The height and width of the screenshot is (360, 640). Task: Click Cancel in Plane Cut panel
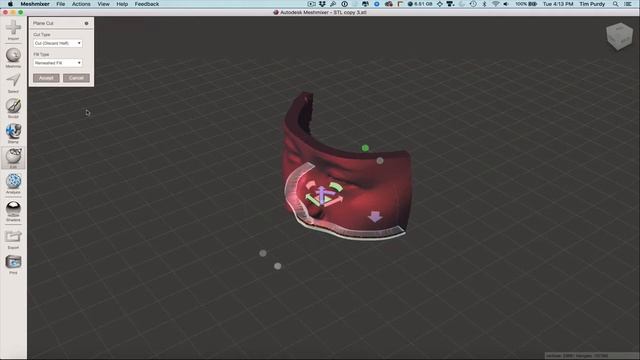[76, 78]
